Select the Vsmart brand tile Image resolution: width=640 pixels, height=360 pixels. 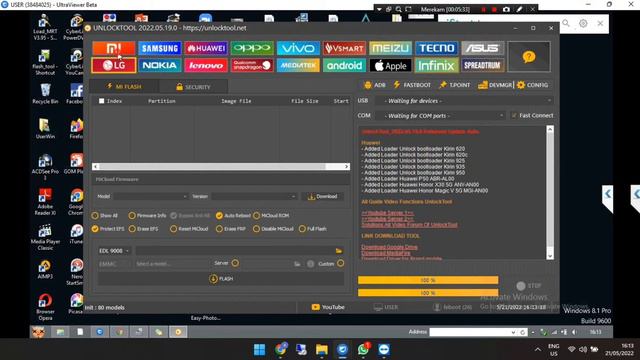pos(344,48)
